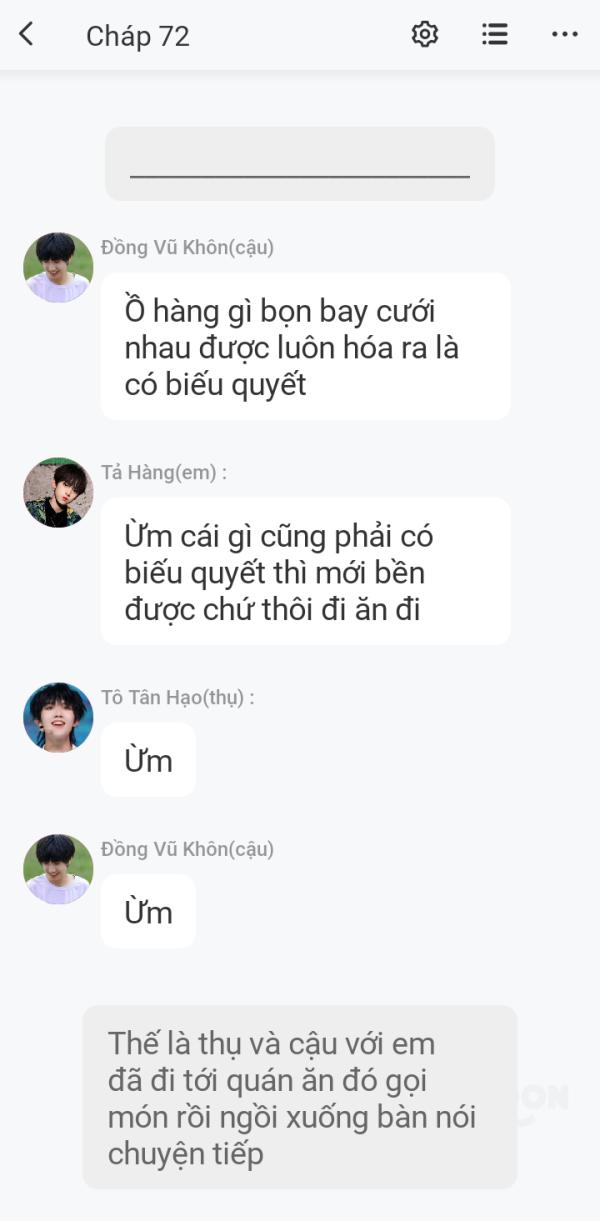
Task: Tap first Đồng Vũ Khôn avatar
Action: pos(58,268)
